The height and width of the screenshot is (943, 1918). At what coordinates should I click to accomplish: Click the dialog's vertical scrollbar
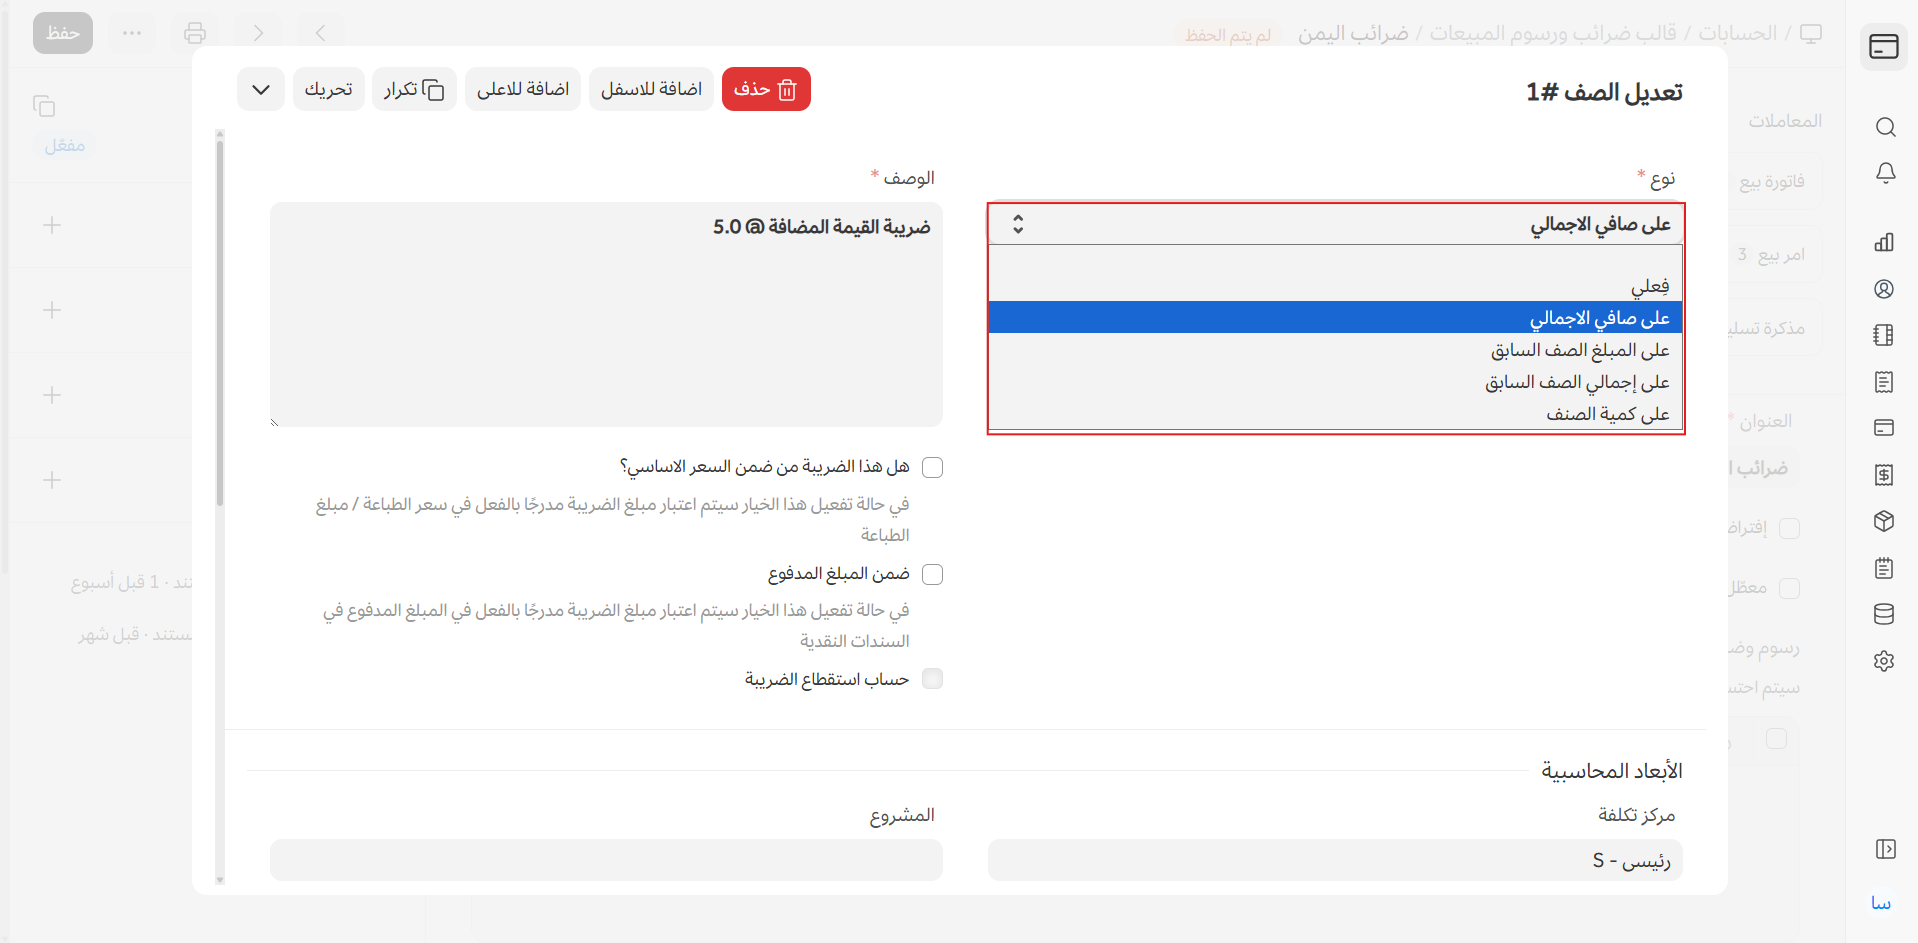click(220, 320)
